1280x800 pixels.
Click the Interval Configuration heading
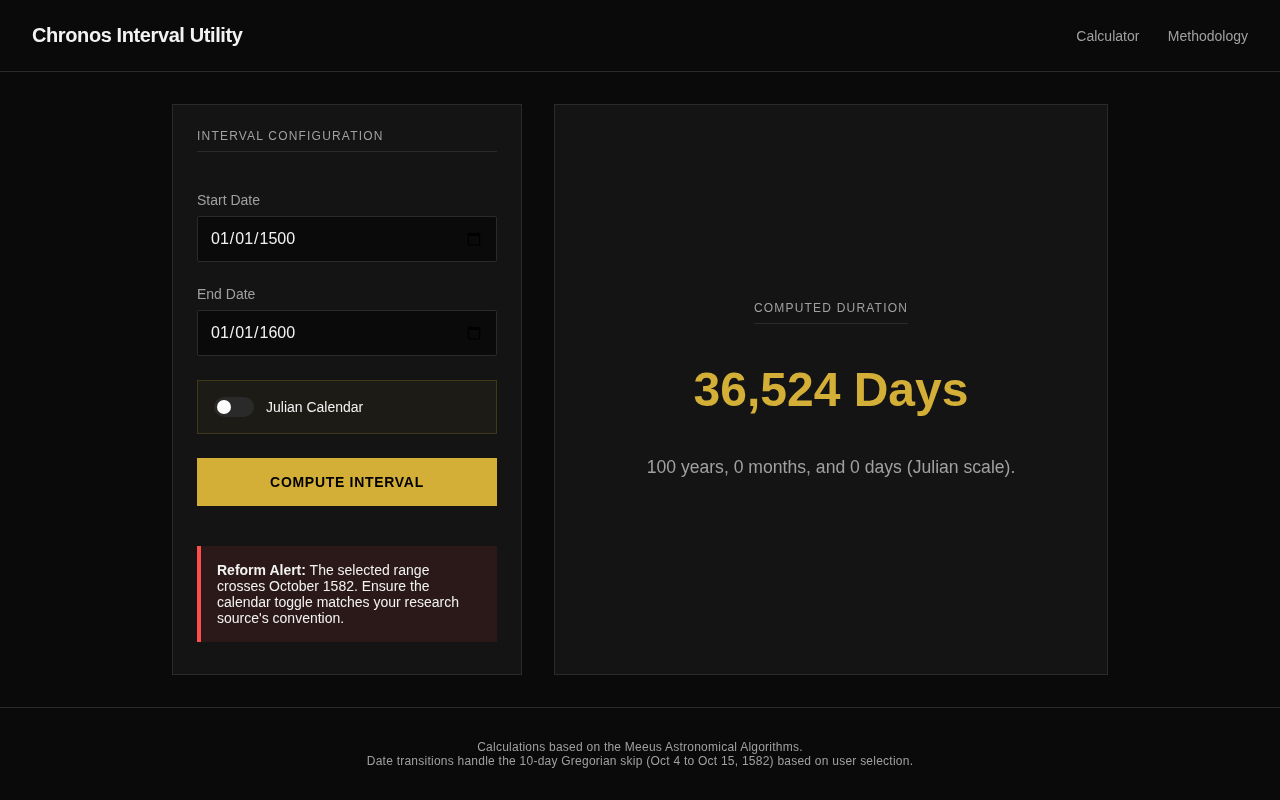coord(290,136)
